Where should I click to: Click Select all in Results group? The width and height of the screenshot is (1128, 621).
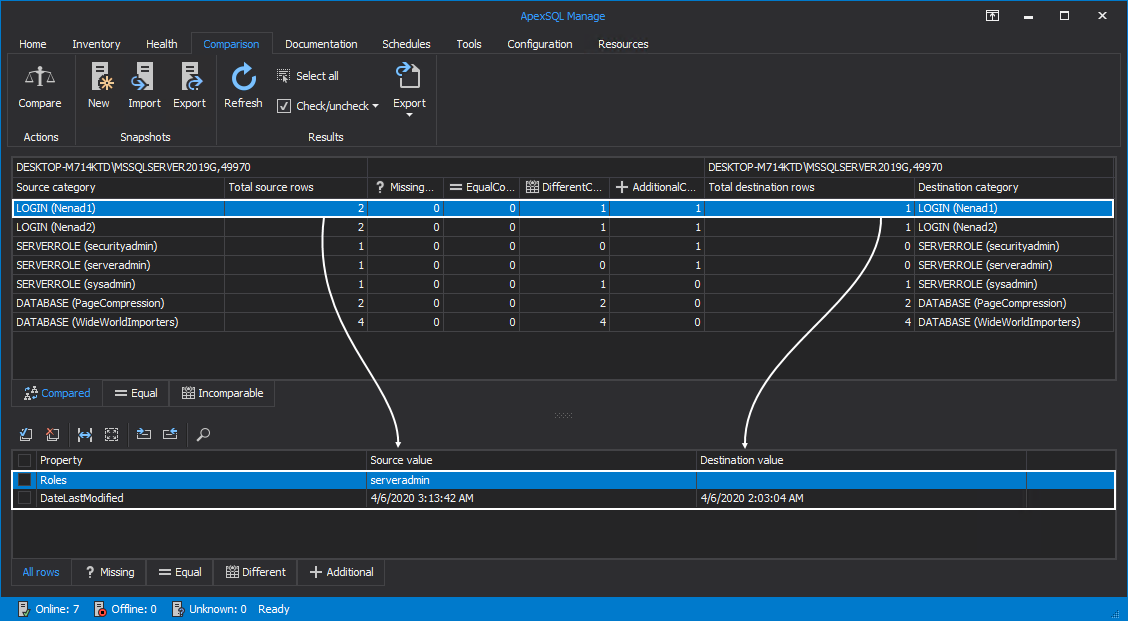click(308, 76)
